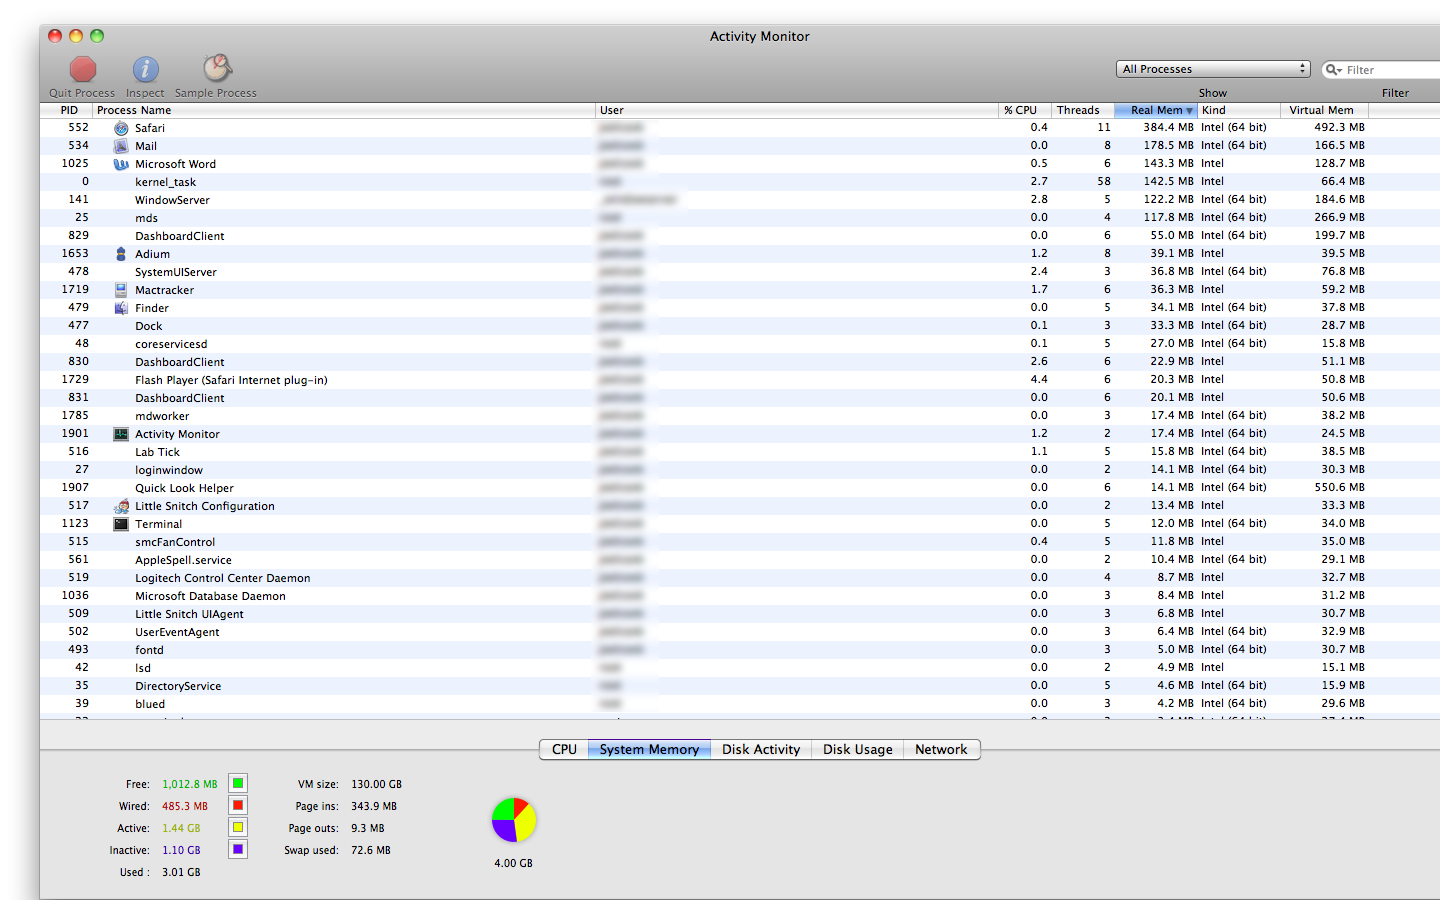1440x900 pixels.
Task: Sort by User column header
Action: (x=797, y=110)
